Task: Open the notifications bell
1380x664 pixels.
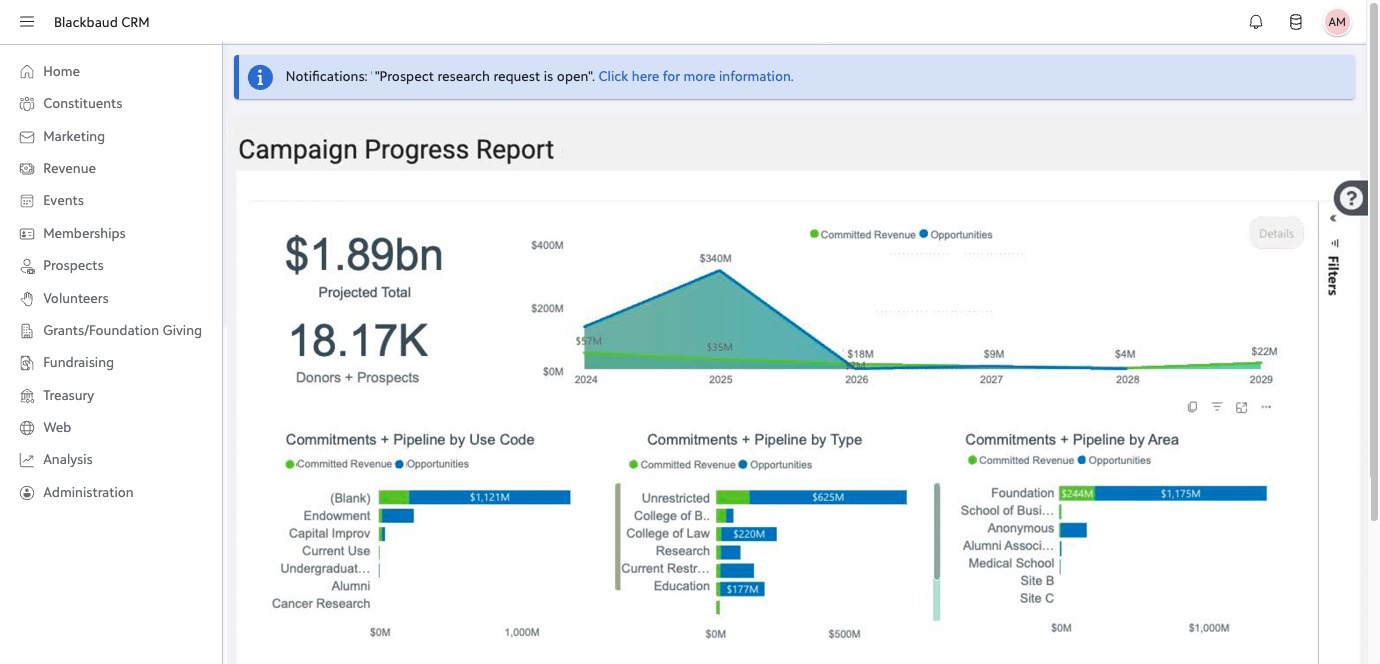Action: pos(1256,22)
